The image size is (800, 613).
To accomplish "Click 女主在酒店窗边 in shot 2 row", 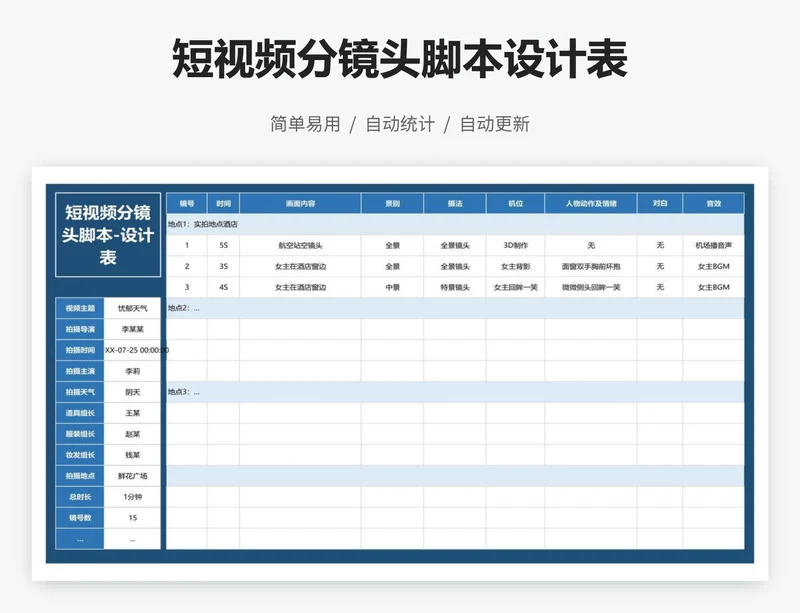I will [x=301, y=266].
